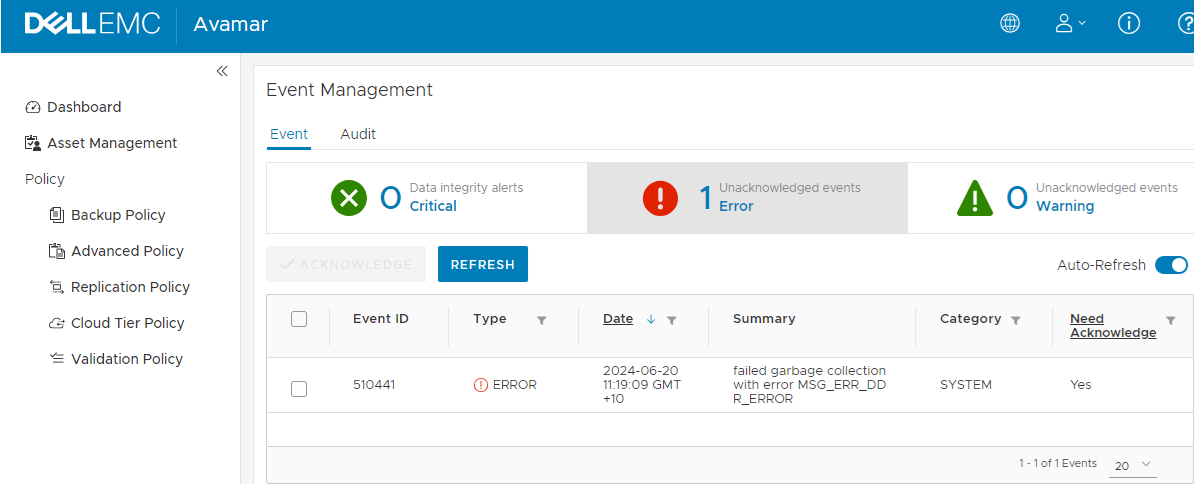This screenshot has width=1194, height=487.
Task: Click the info icon in top bar
Action: pos(1129,24)
